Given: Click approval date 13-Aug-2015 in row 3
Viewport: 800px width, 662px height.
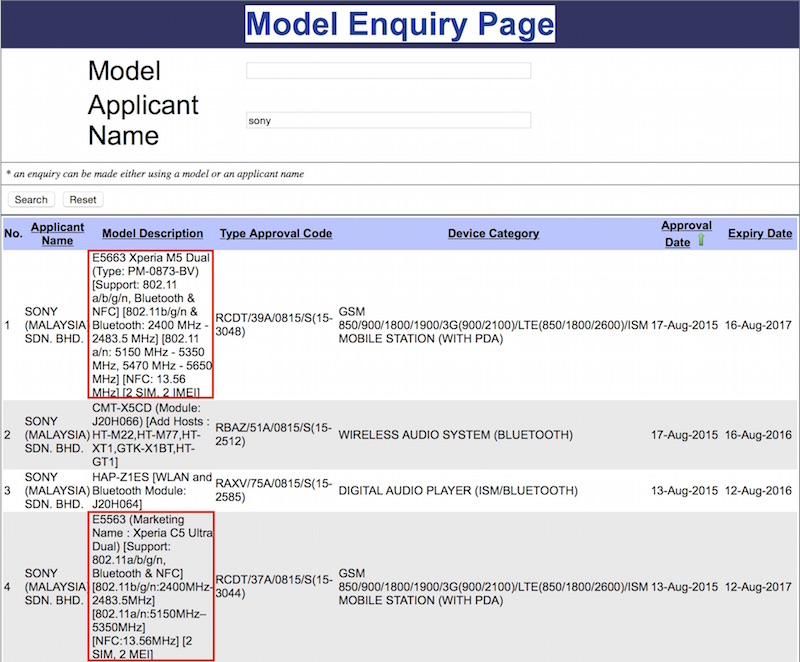Looking at the screenshot, I should [x=684, y=491].
